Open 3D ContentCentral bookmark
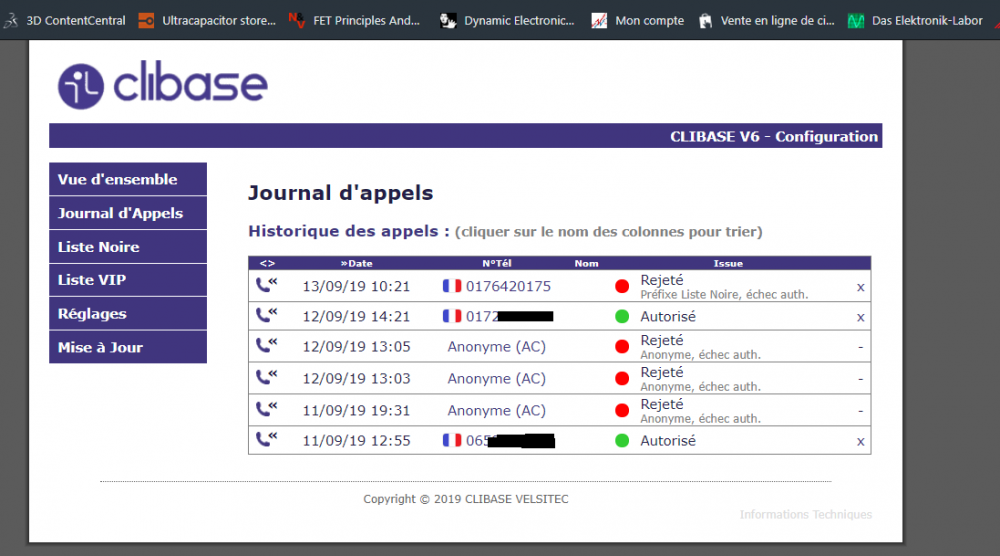The image size is (1000, 556). 65,20
